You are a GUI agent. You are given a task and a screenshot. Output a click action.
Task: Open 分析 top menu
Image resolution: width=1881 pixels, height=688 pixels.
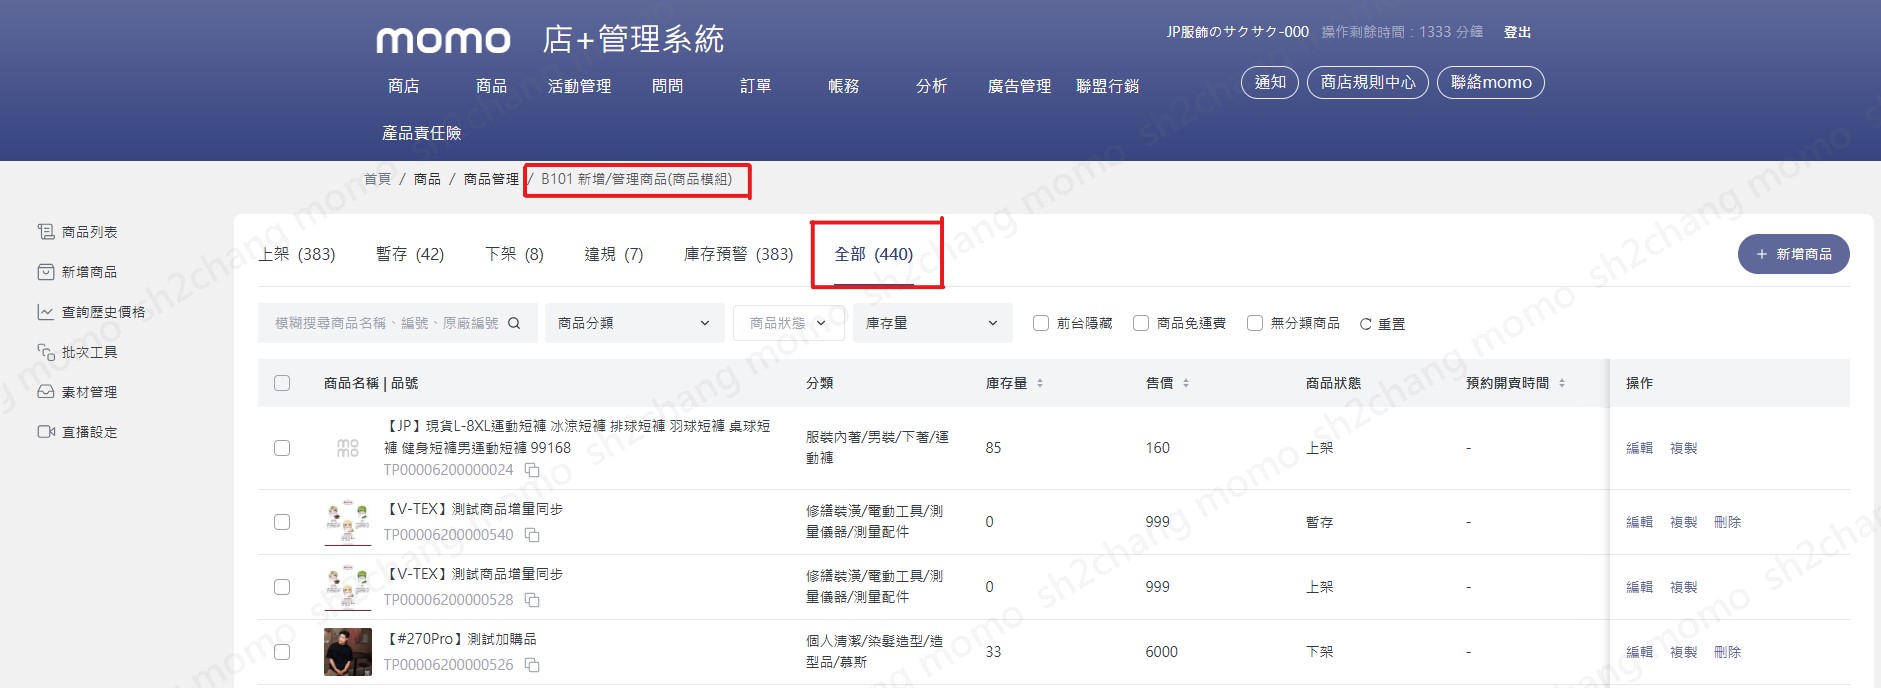pyautogui.click(x=932, y=86)
